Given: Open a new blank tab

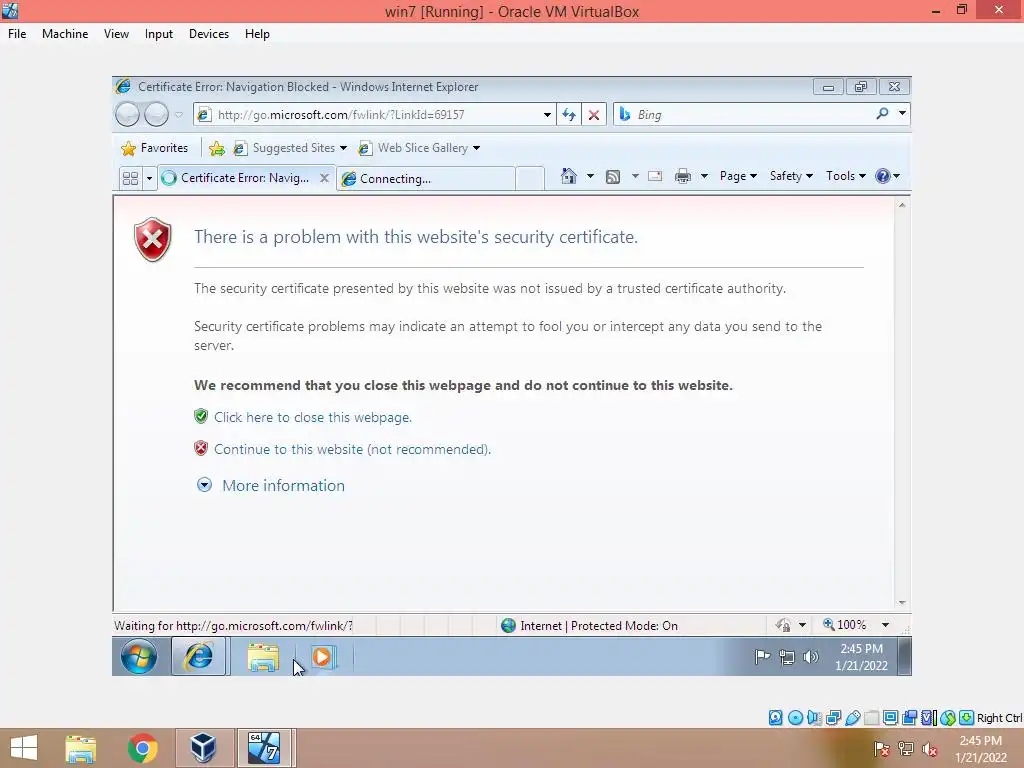Looking at the screenshot, I should 530,178.
